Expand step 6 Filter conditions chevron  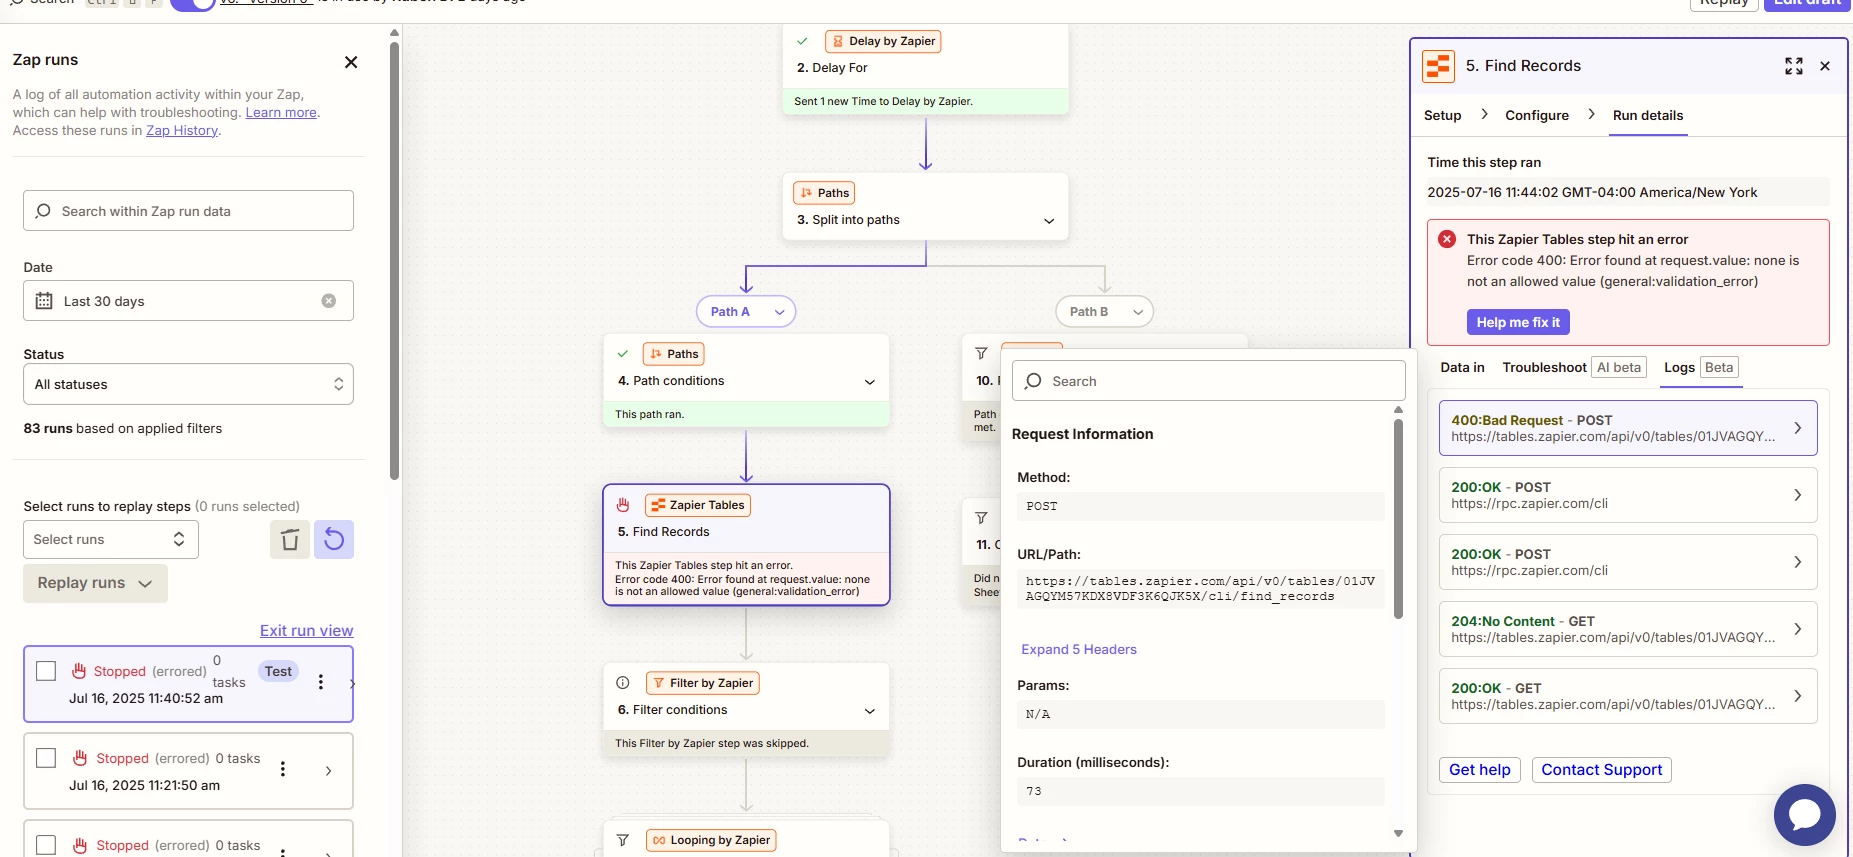870,711
